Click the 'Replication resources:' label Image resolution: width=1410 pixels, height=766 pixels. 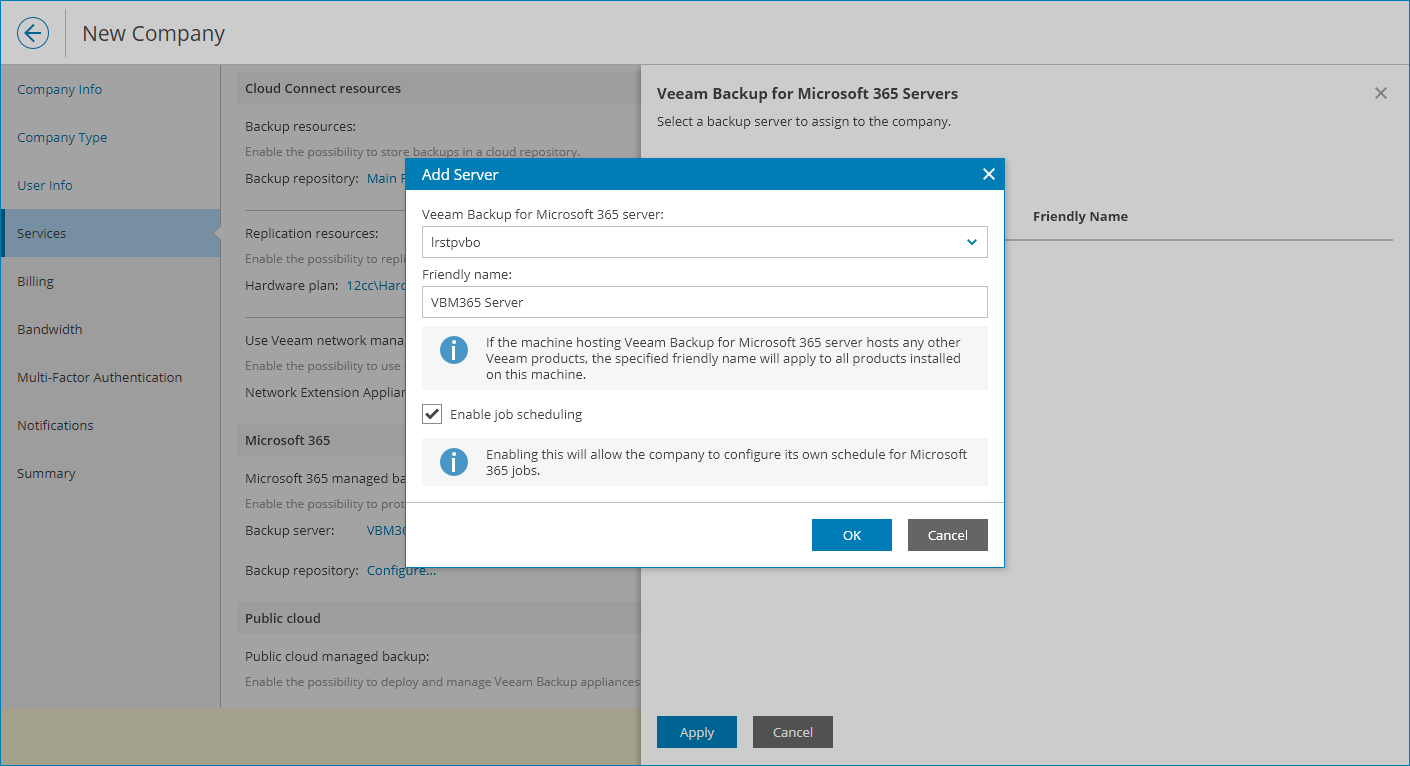(x=312, y=233)
